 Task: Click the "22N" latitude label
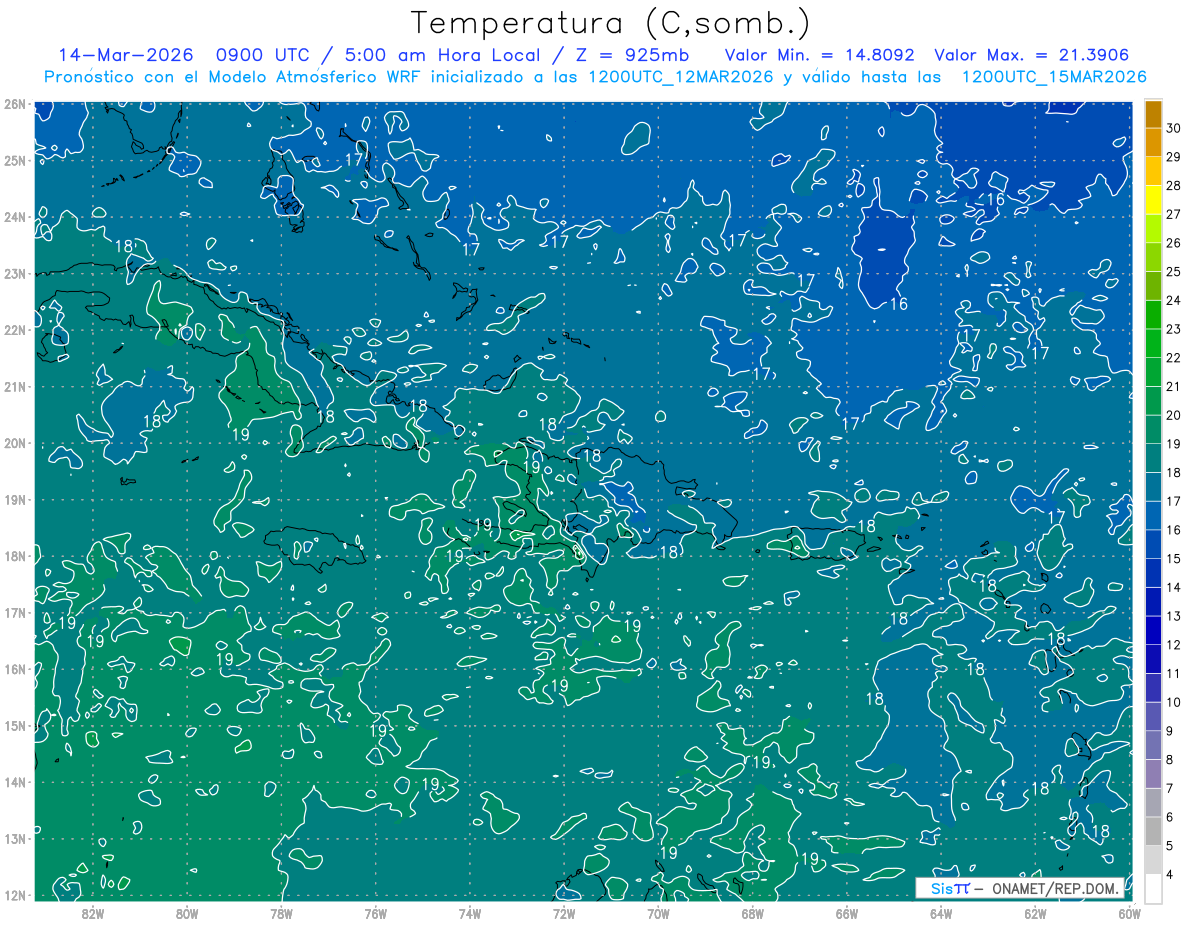coord(14,330)
